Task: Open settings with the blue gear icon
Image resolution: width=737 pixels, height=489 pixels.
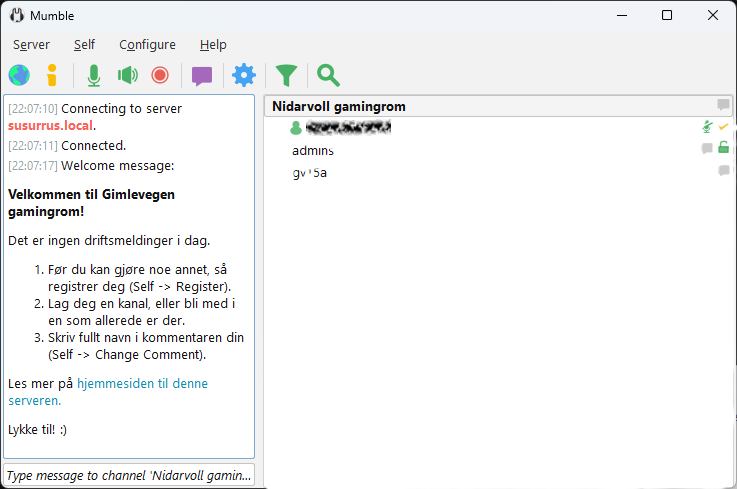Action: click(244, 75)
